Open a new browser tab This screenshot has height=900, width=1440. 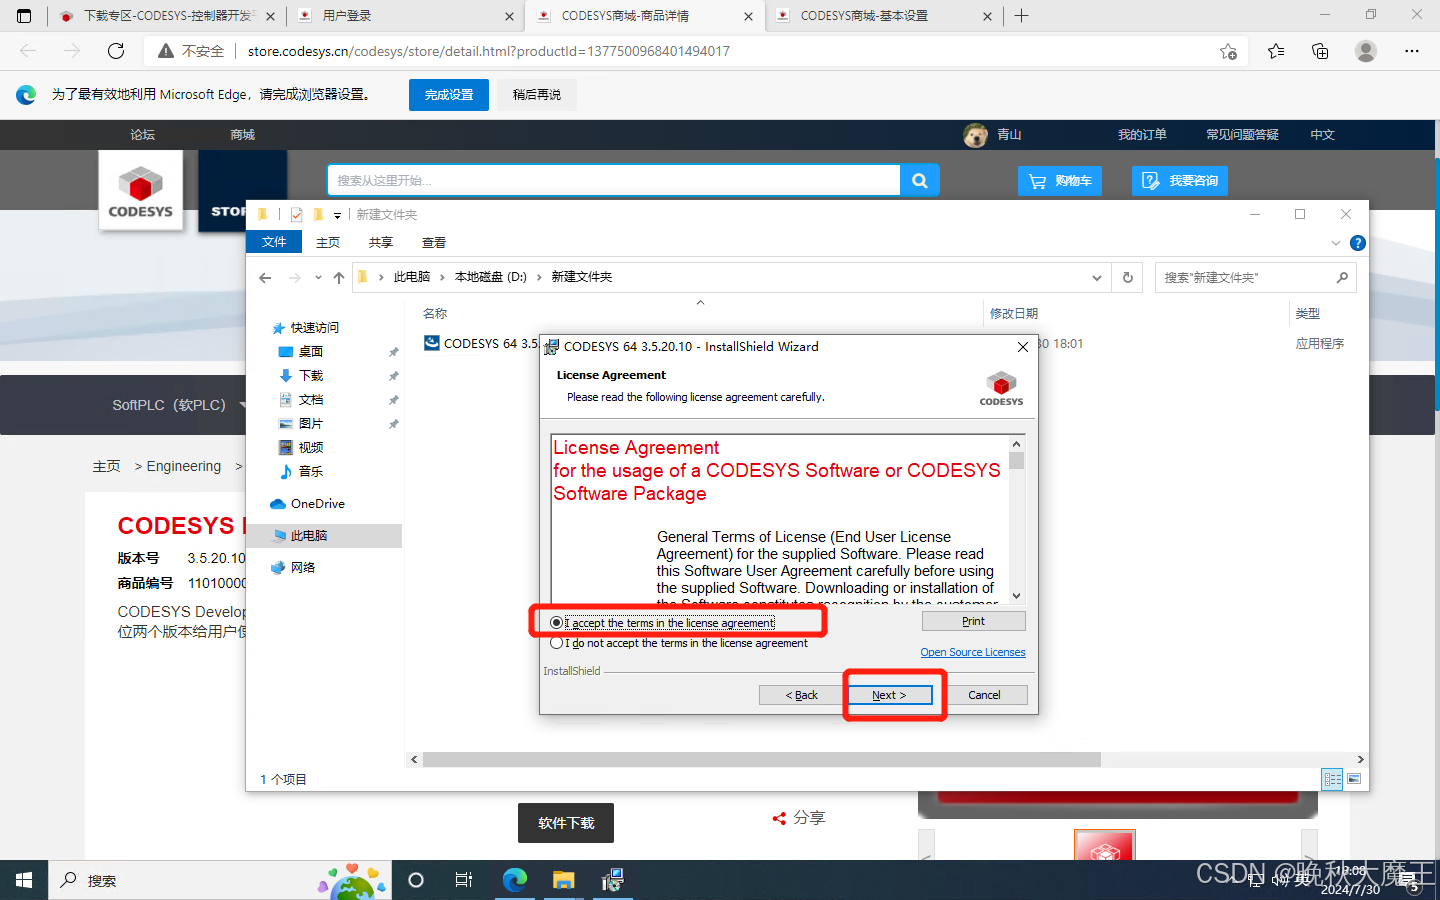click(x=1022, y=16)
